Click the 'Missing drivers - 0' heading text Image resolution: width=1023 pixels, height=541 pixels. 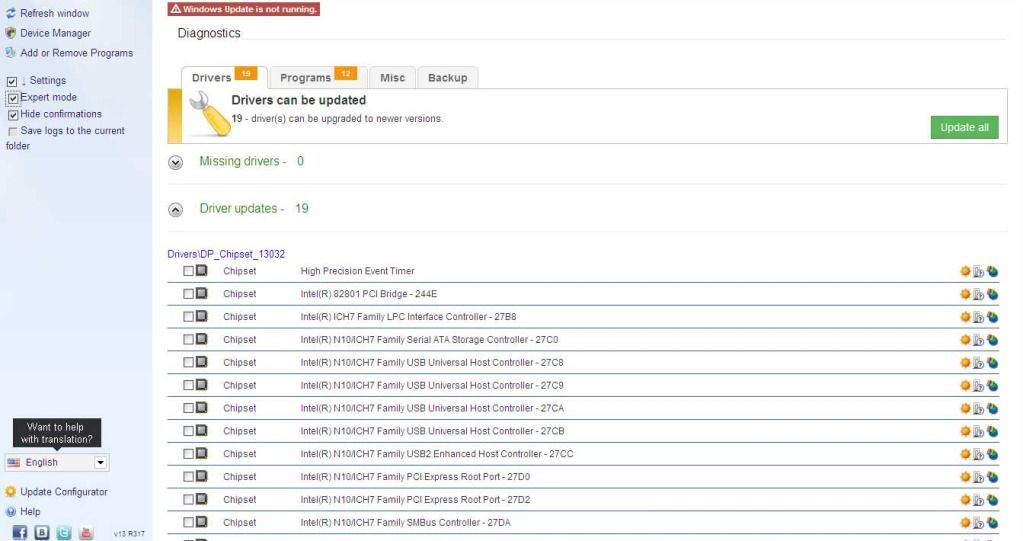(x=251, y=161)
